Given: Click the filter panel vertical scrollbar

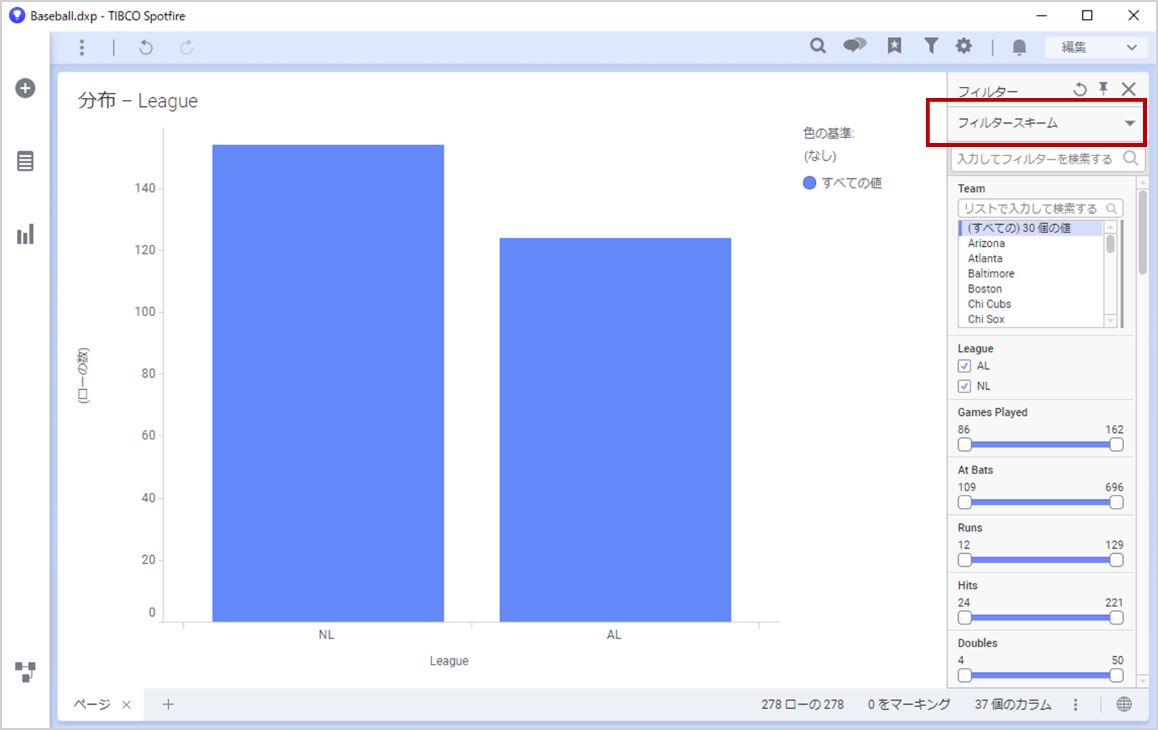Looking at the screenshot, I should tap(1142, 231).
